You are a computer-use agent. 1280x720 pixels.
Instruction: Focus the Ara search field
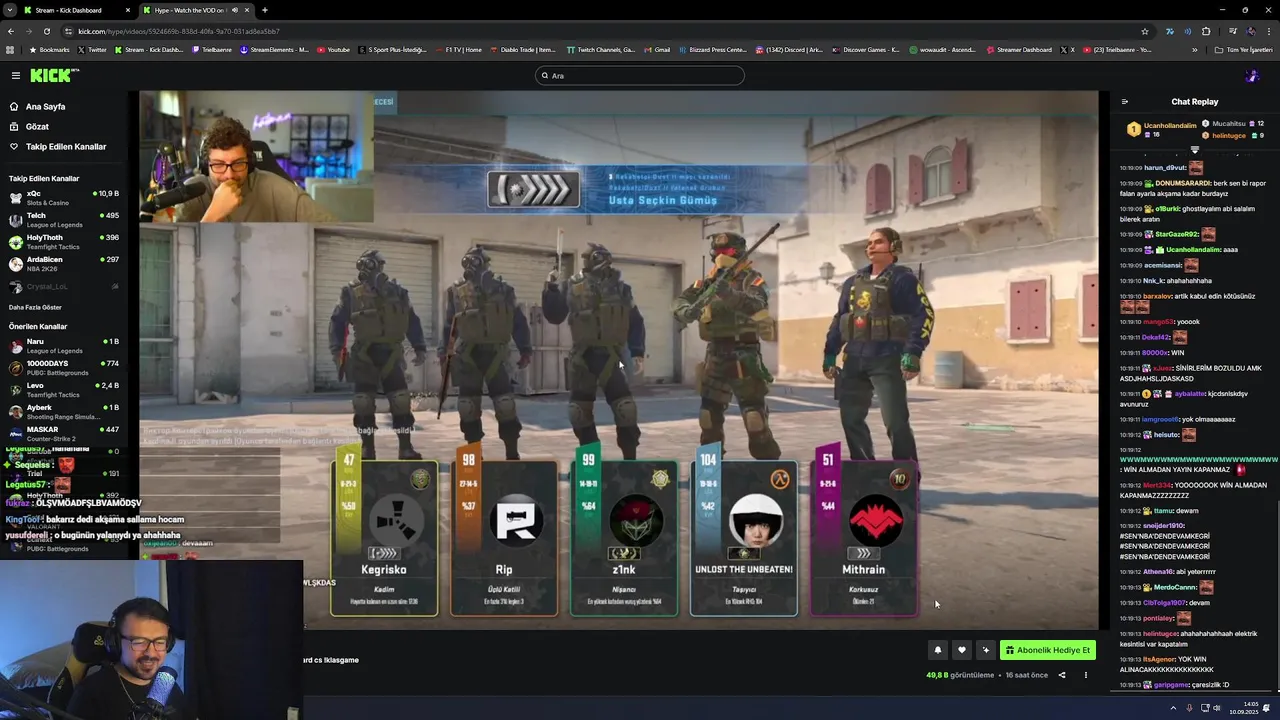pyautogui.click(x=640, y=76)
